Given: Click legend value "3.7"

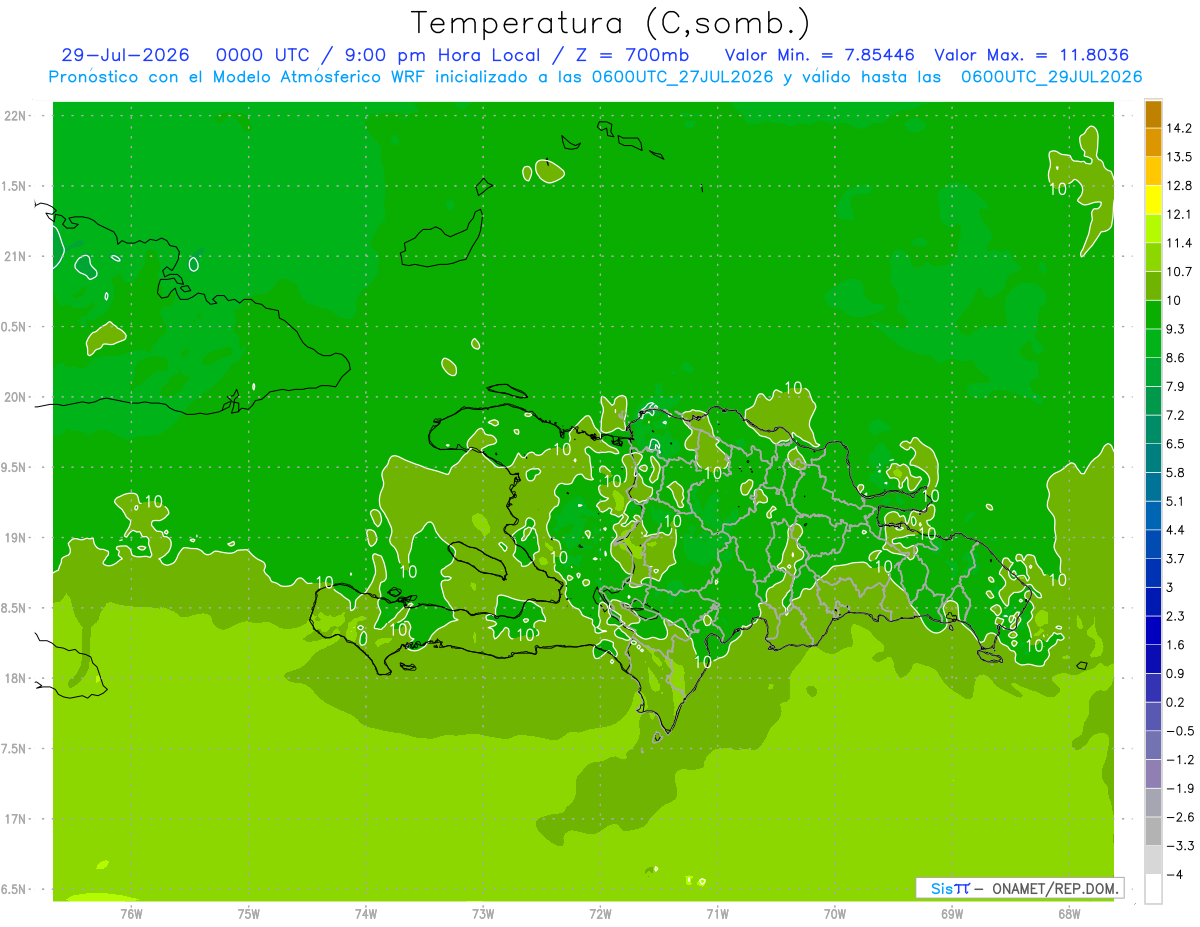Looking at the screenshot, I should tap(1176, 558).
